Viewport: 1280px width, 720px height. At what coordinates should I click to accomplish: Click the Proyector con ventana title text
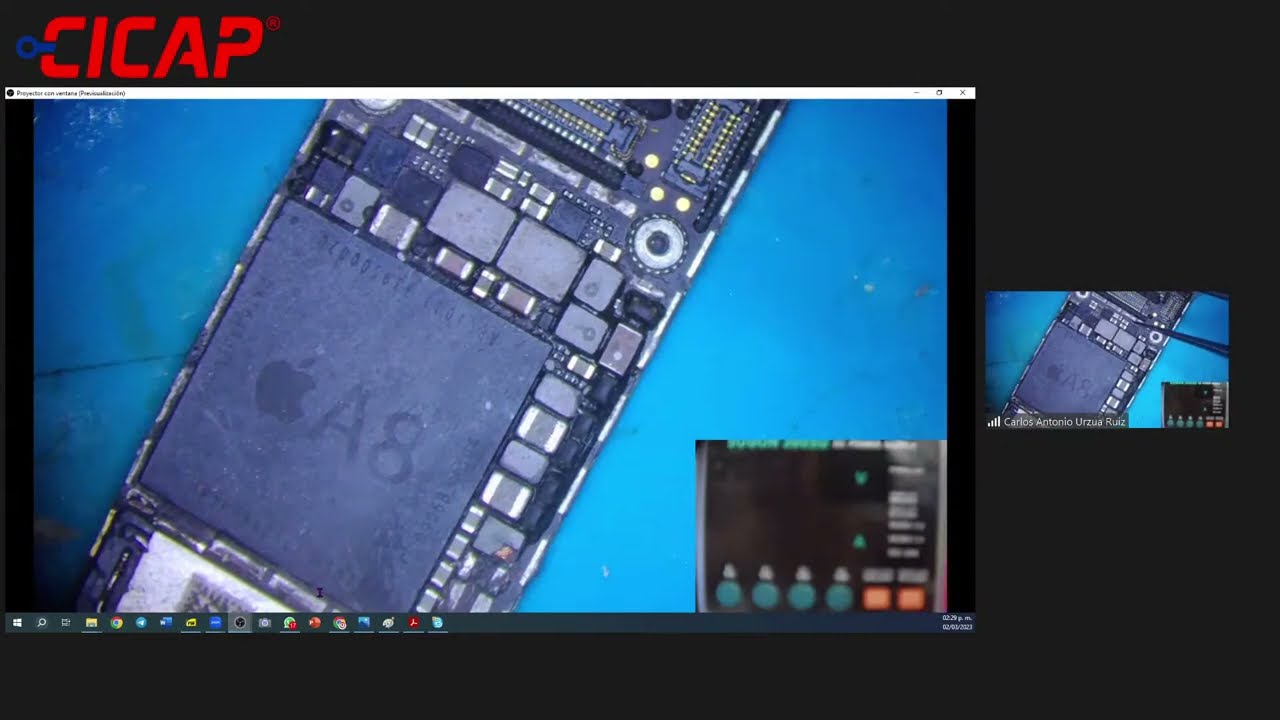point(71,93)
